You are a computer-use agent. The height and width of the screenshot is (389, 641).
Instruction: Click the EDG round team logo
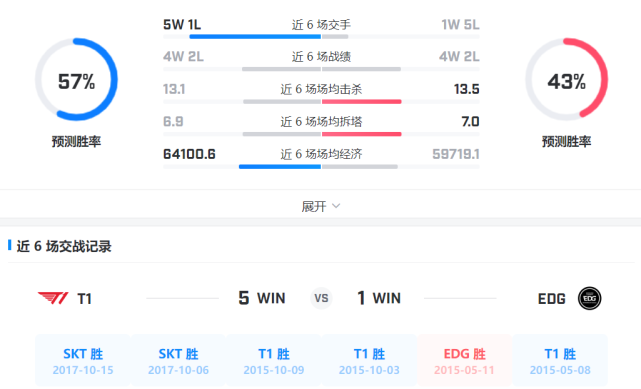tap(589, 298)
